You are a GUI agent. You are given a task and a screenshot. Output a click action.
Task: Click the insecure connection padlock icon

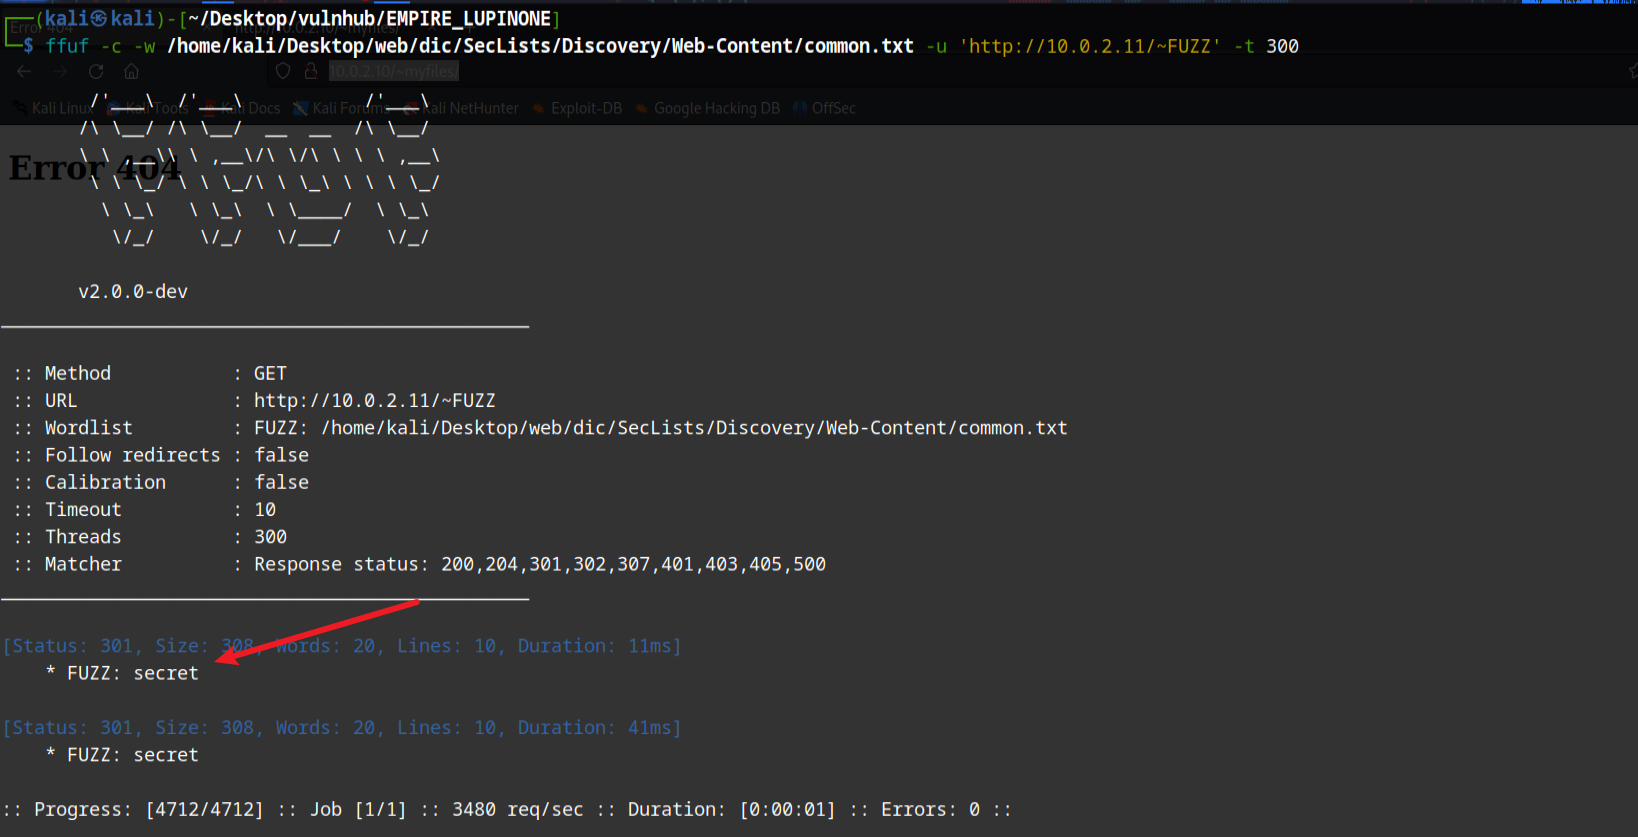(x=311, y=71)
